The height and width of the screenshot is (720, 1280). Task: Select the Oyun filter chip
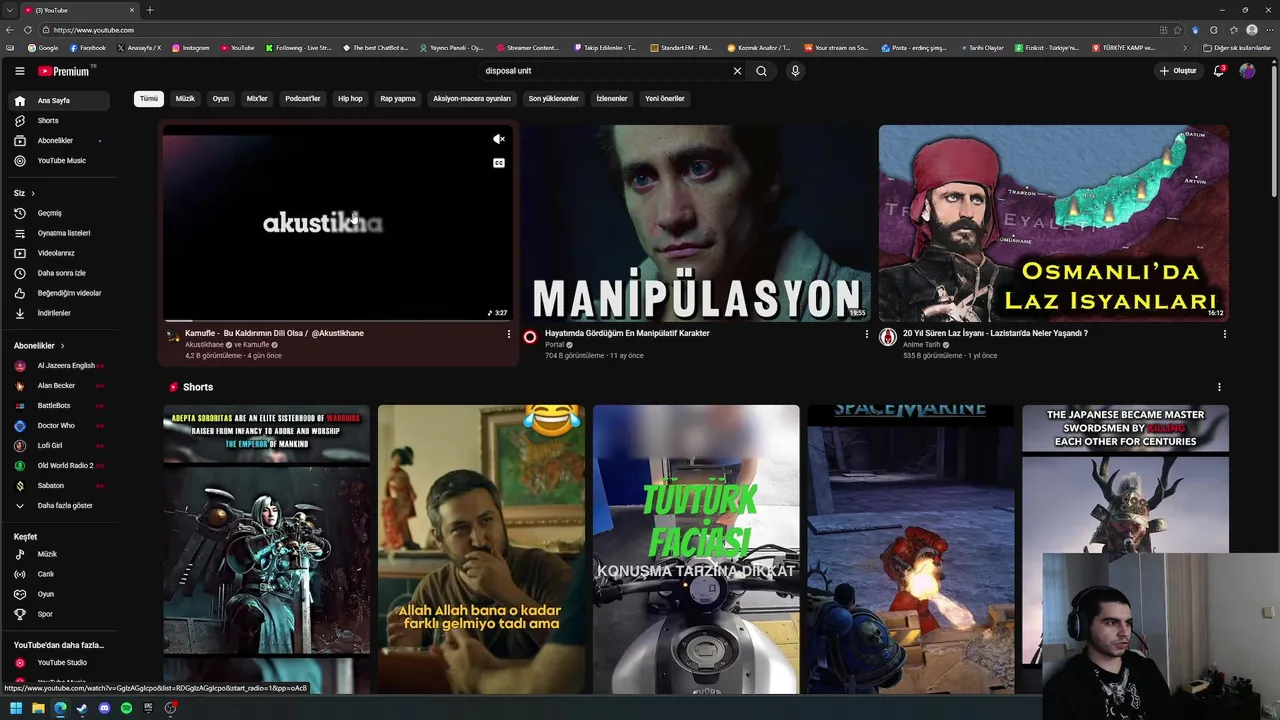coord(221,99)
